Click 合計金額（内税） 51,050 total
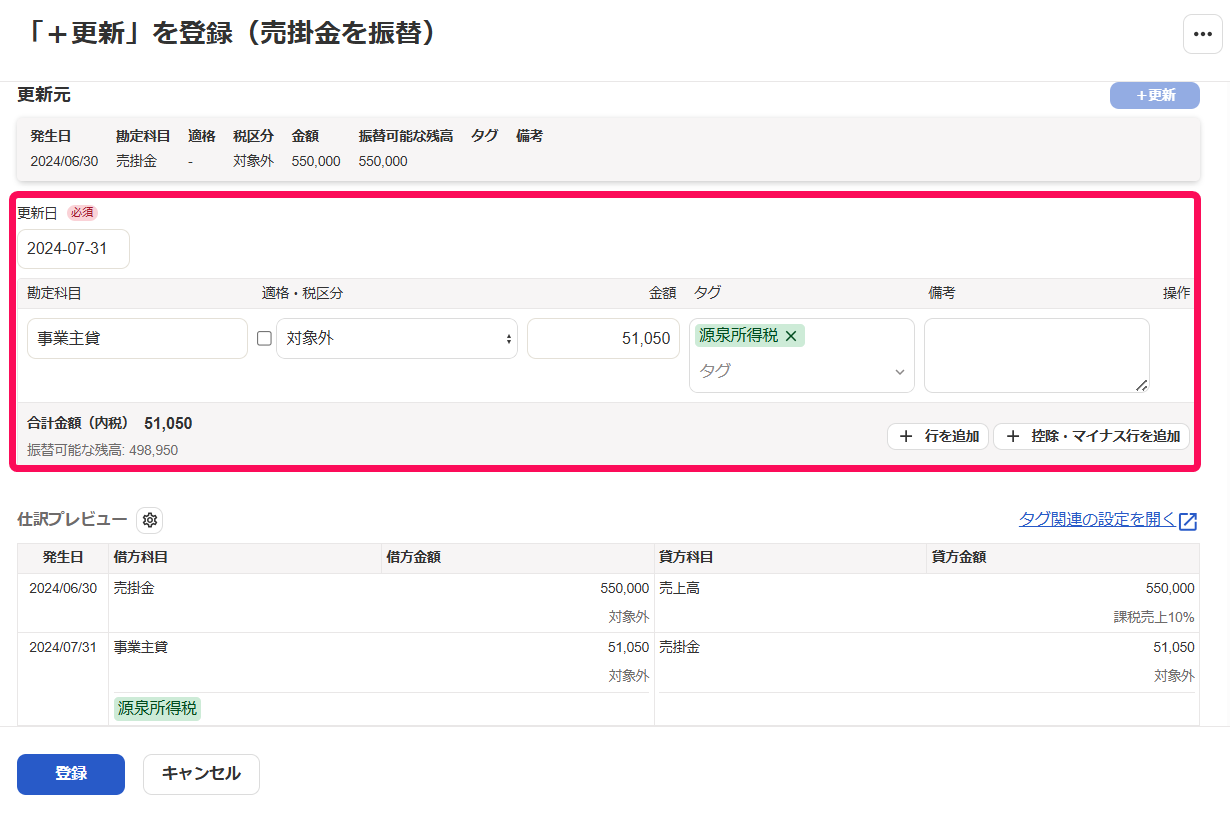Viewport: 1230px width, 813px height. point(110,424)
